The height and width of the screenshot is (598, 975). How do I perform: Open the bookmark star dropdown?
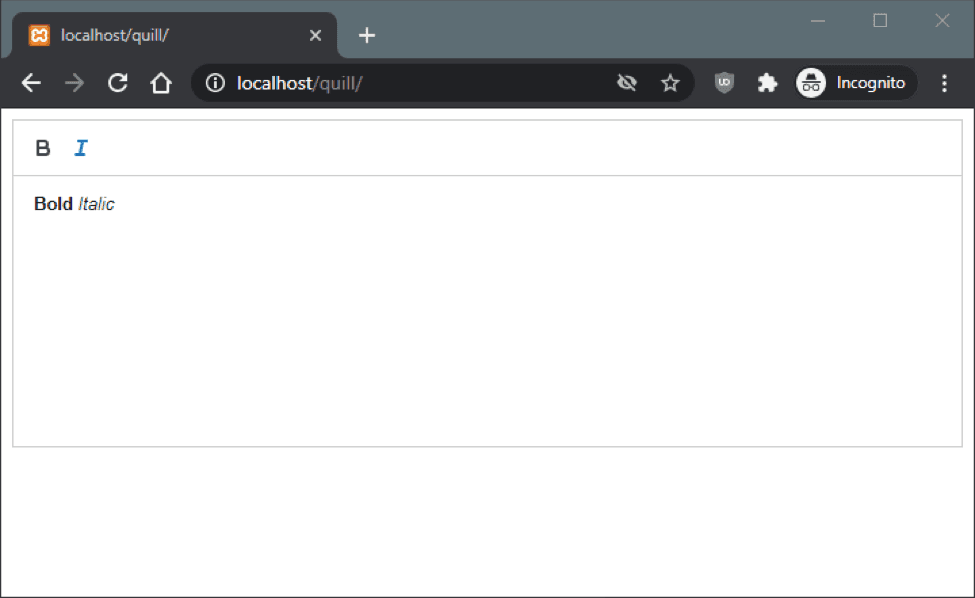[671, 83]
